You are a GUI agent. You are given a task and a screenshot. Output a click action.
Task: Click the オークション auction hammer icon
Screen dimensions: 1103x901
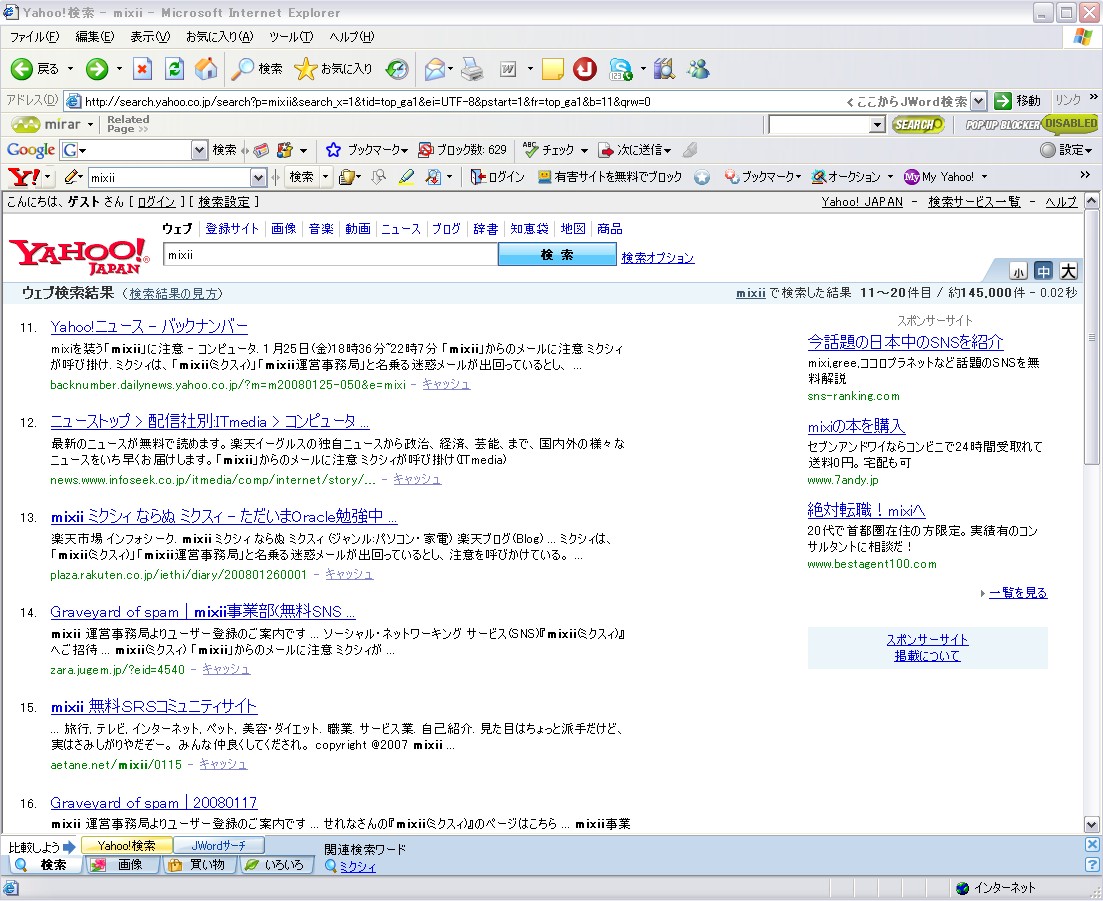[818, 177]
